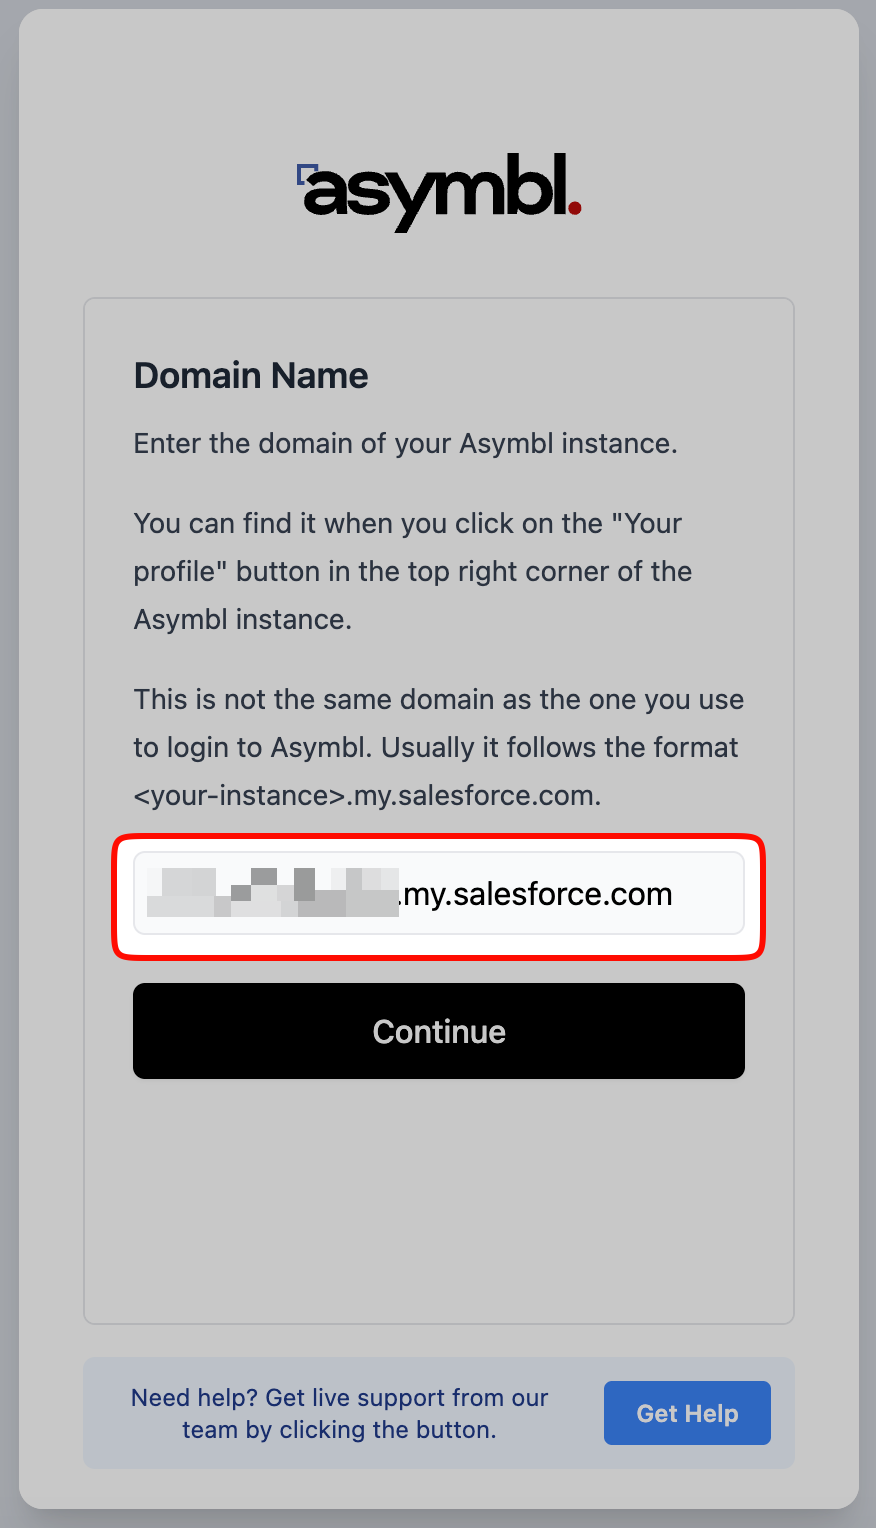Click the "Need help? Get live support" text

coord(339,1397)
